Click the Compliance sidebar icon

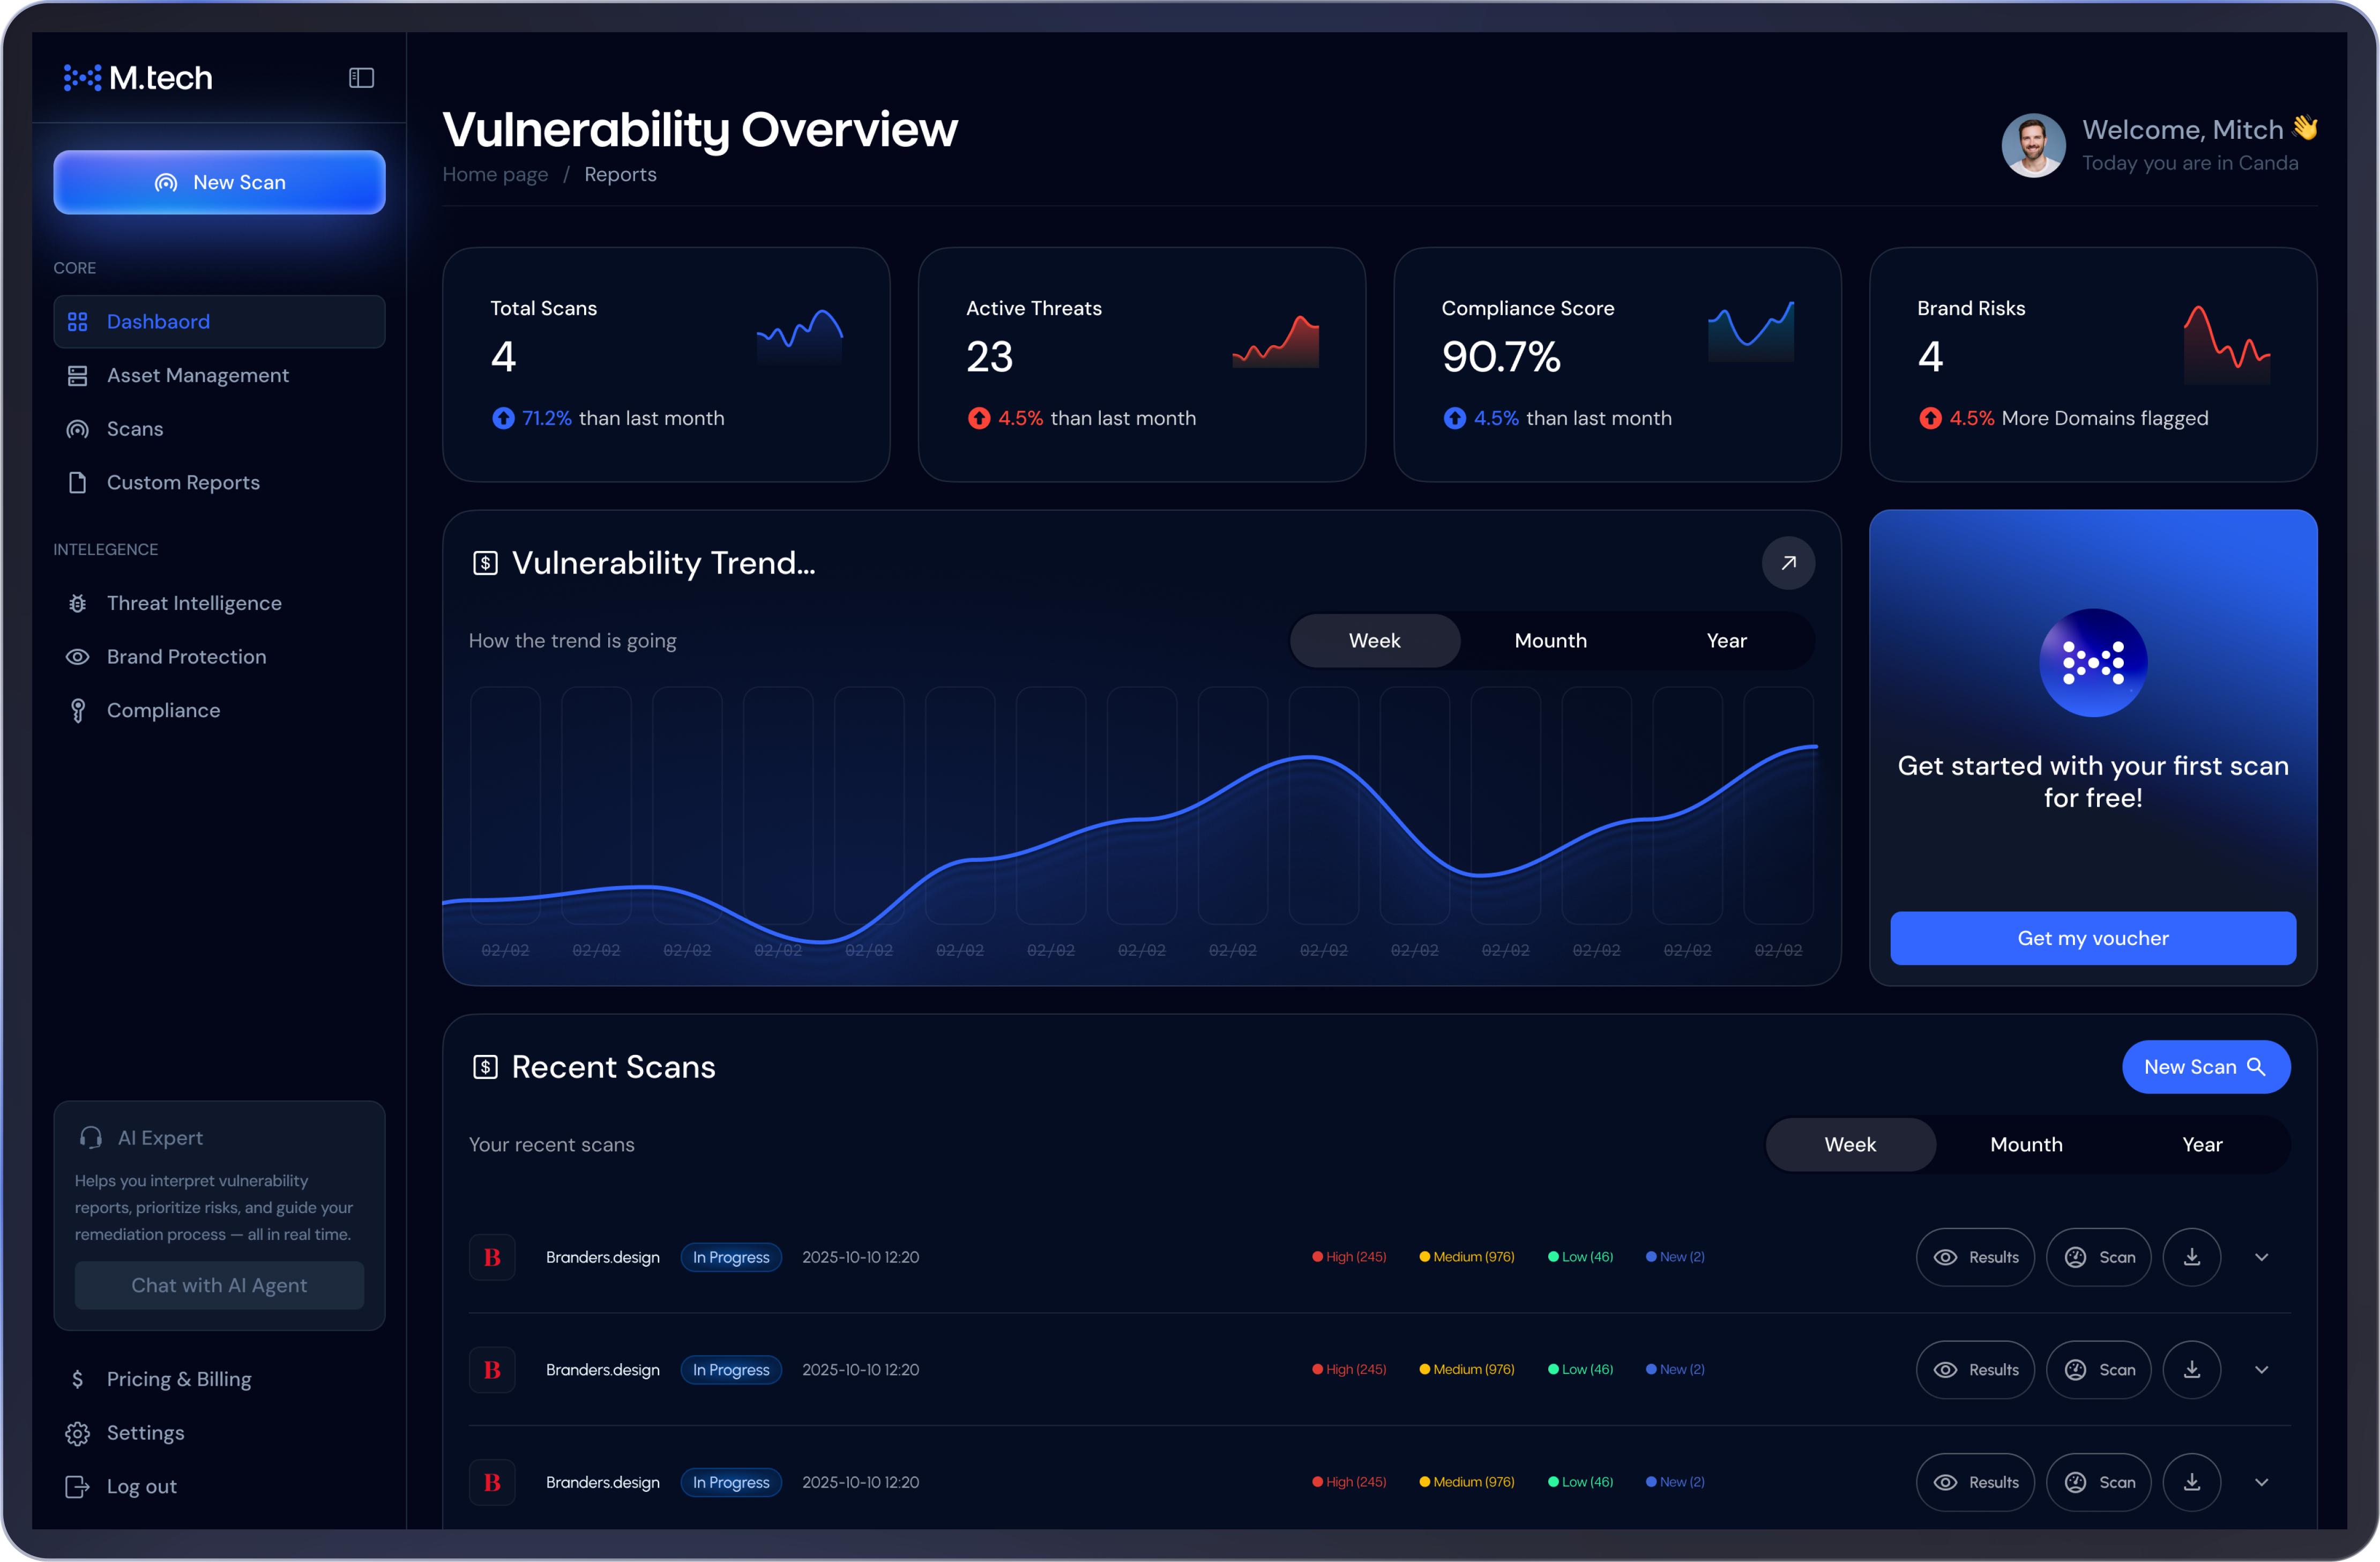tap(77, 711)
